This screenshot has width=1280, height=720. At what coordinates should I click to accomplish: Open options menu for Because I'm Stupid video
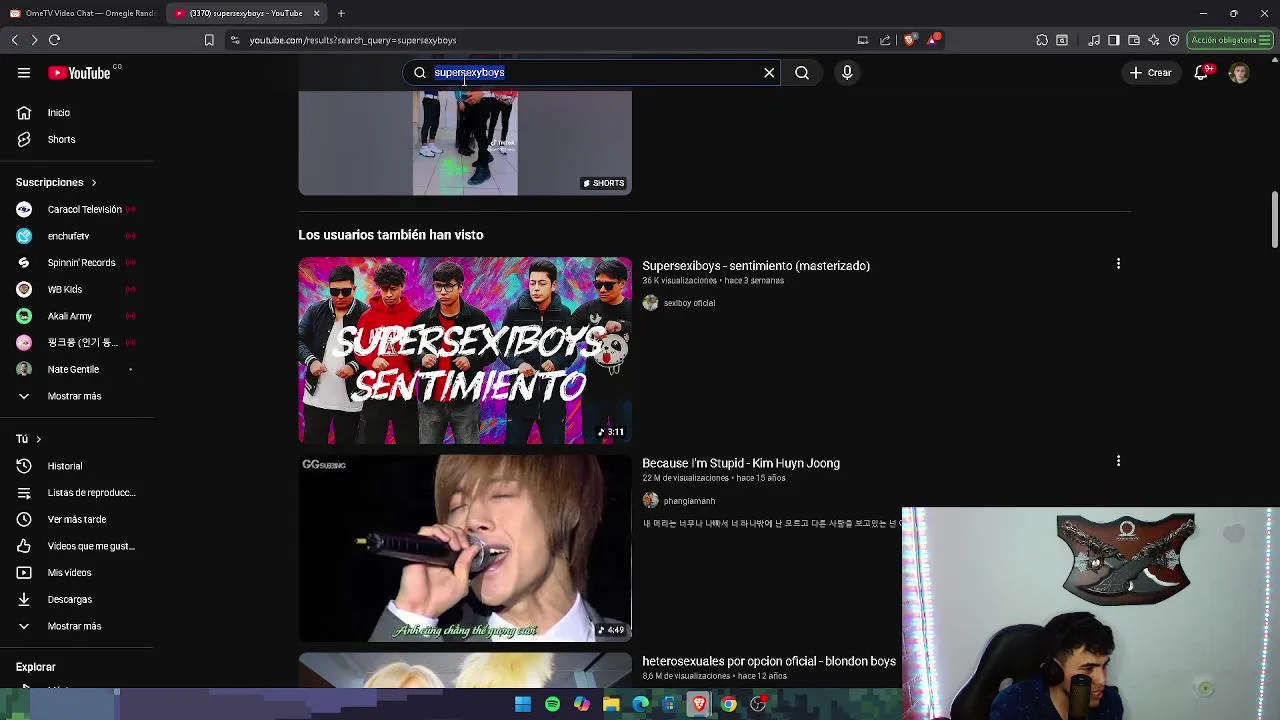pos(1118,461)
